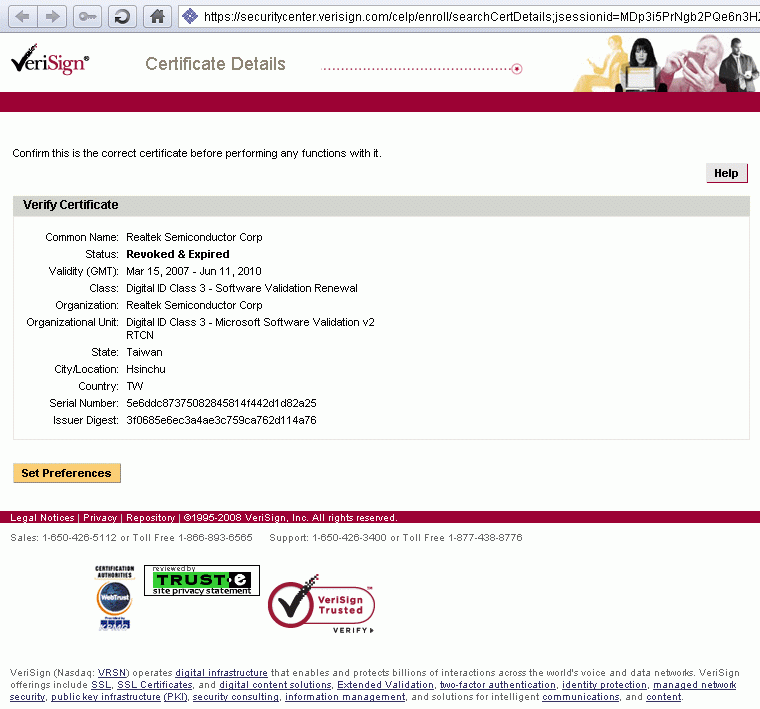Click the State value Taiwan
Screen dimensions: 760x709
pos(144,352)
